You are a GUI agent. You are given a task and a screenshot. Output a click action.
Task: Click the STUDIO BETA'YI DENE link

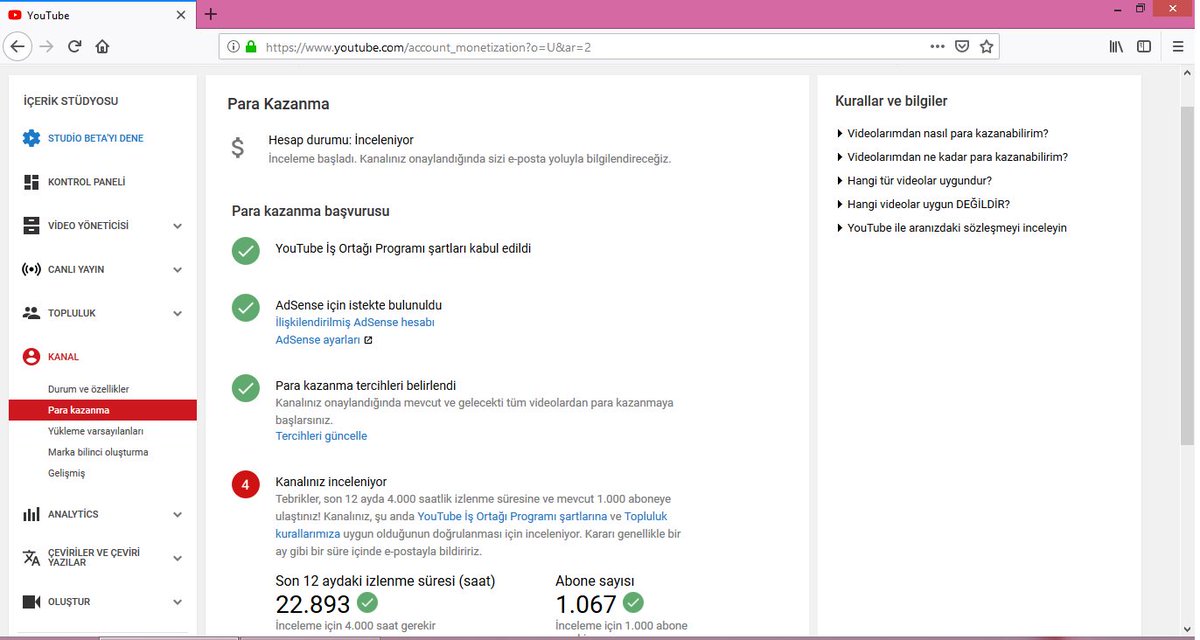tap(96, 138)
